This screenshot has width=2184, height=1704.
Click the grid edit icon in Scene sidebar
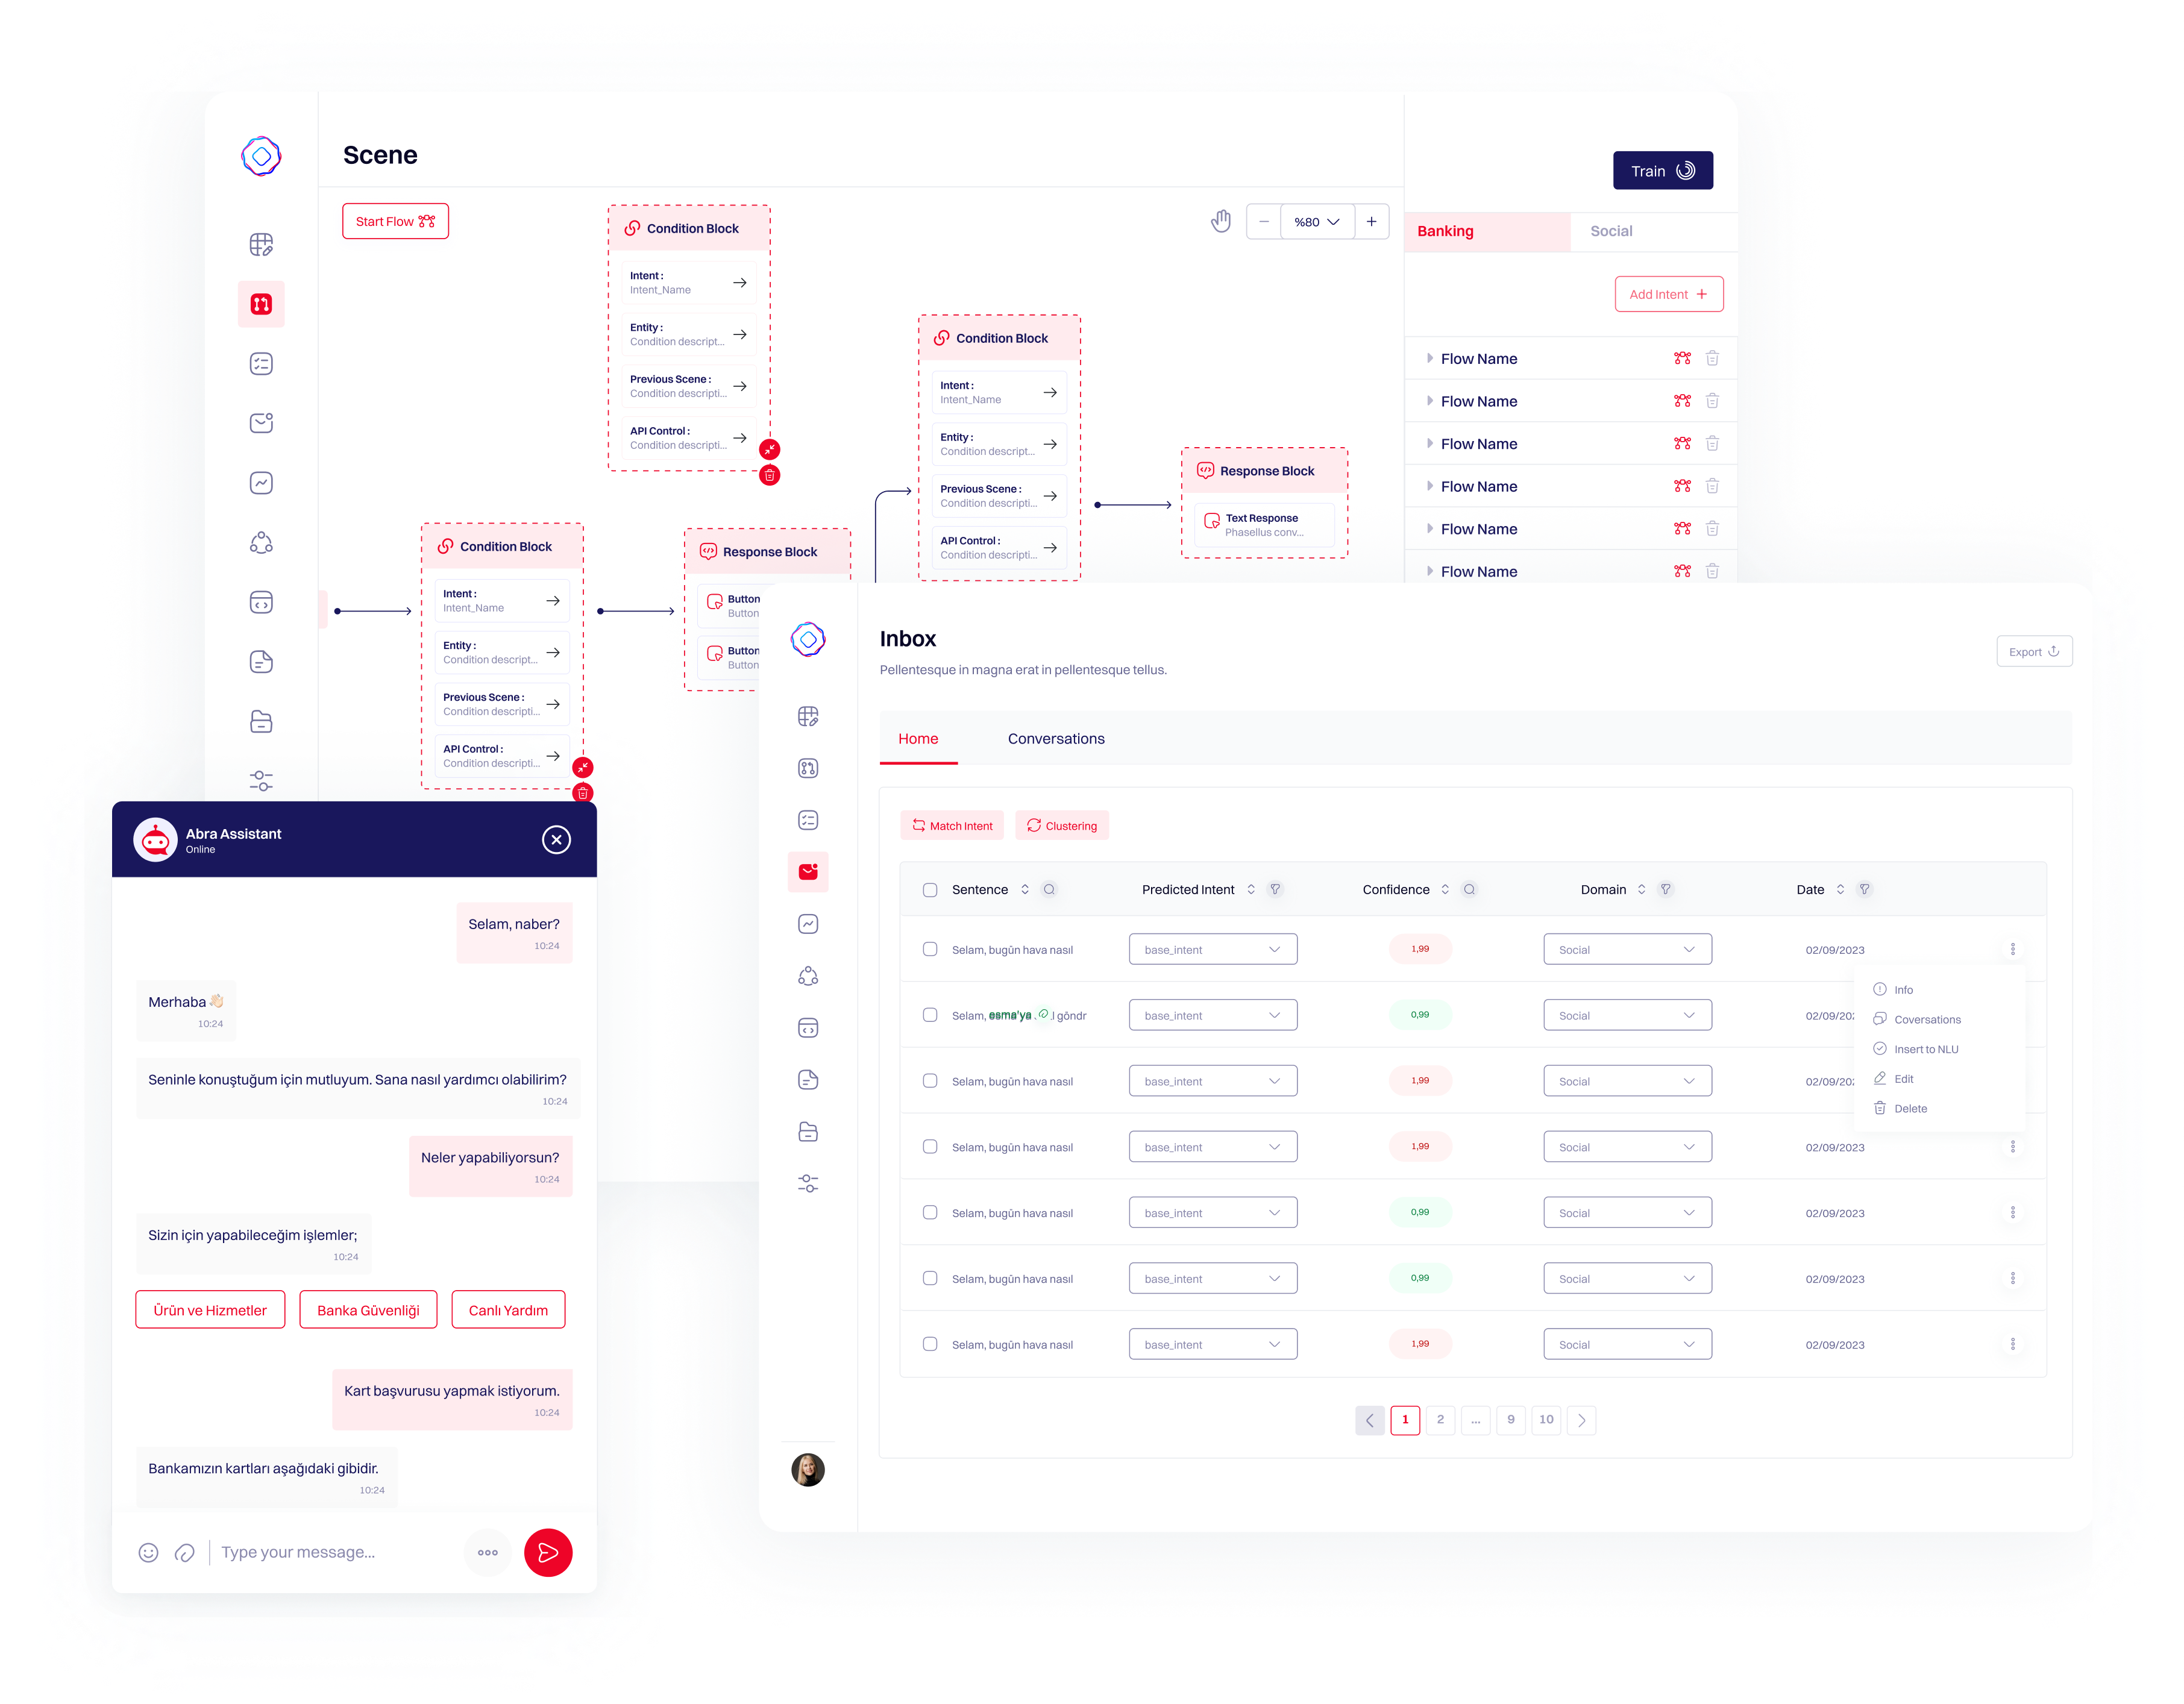pyautogui.click(x=261, y=244)
